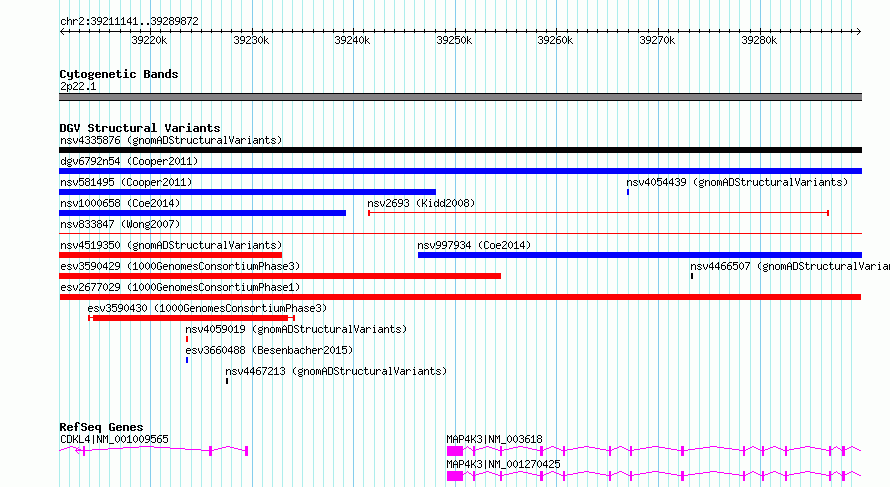Click the nsv4519350 gnomAD red bar
Screen dimensions: 890x487
(170, 255)
